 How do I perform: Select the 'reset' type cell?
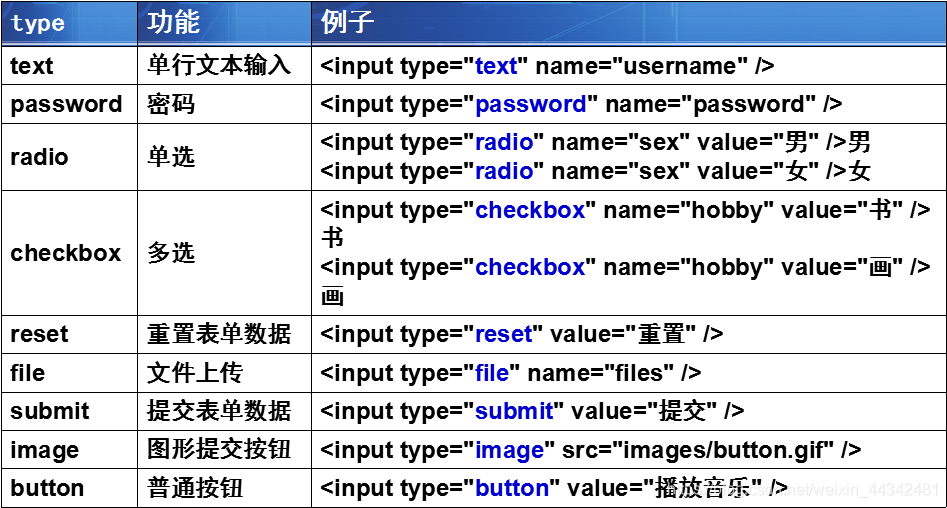tap(69, 334)
